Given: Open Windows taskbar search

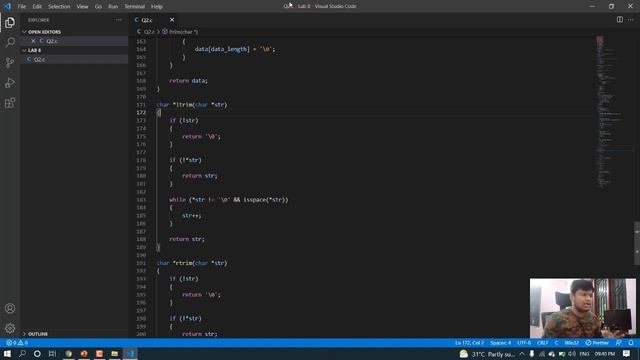Looking at the screenshot, I should [x=22, y=353].
